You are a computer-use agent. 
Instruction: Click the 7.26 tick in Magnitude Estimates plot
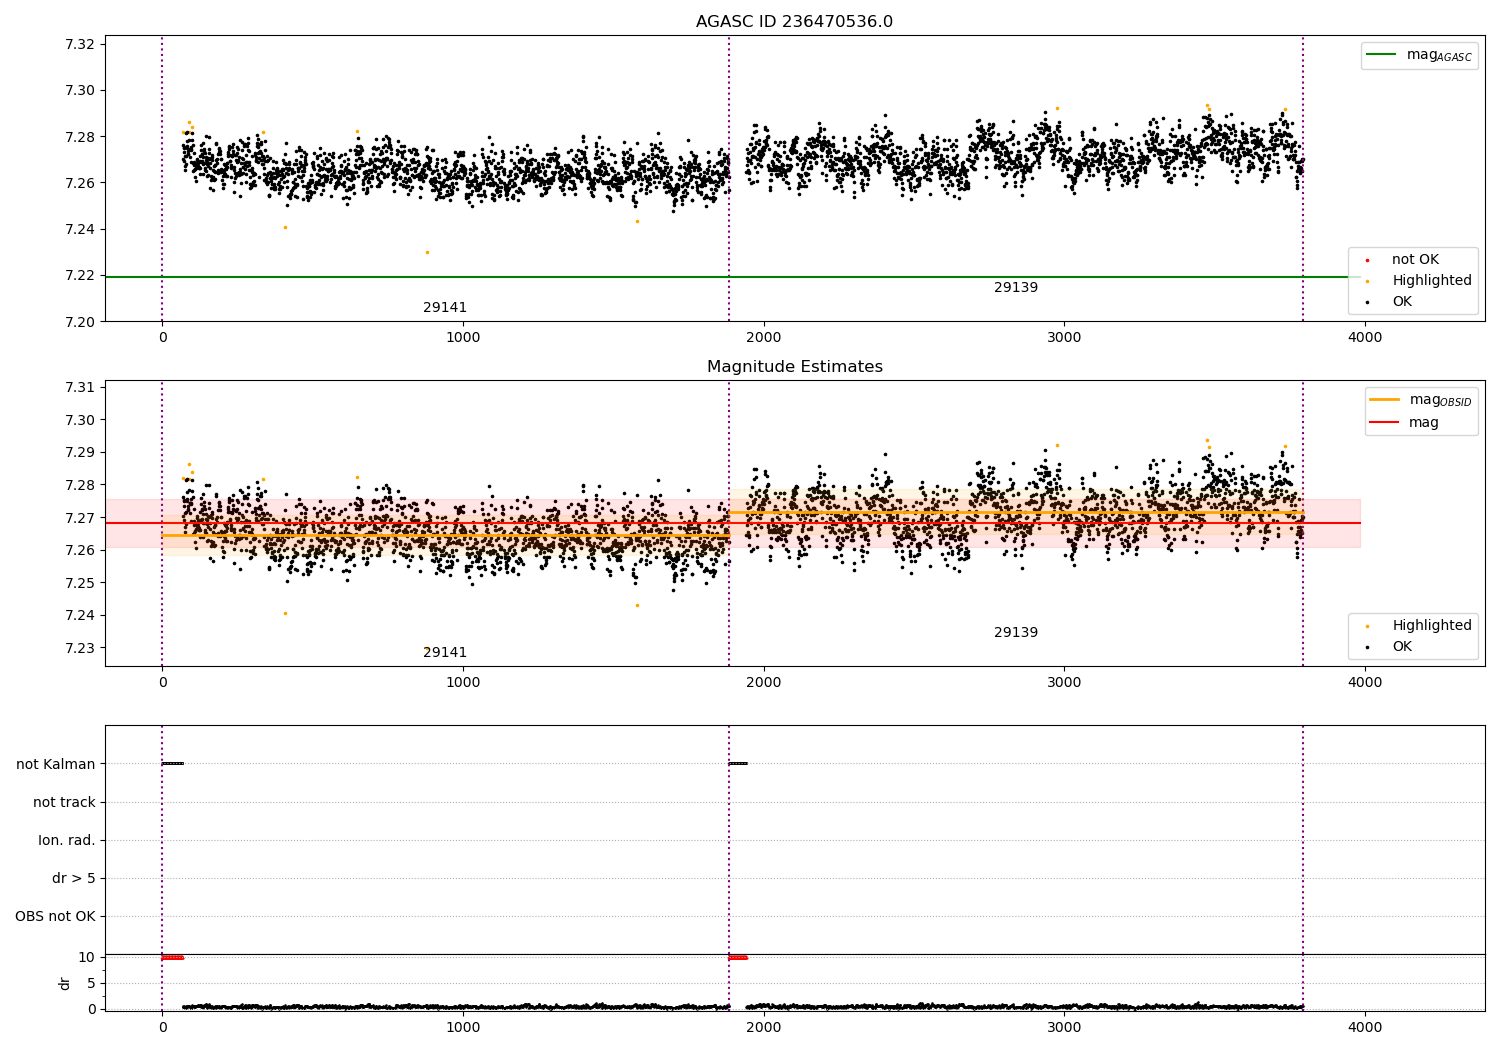coord(79,551)
